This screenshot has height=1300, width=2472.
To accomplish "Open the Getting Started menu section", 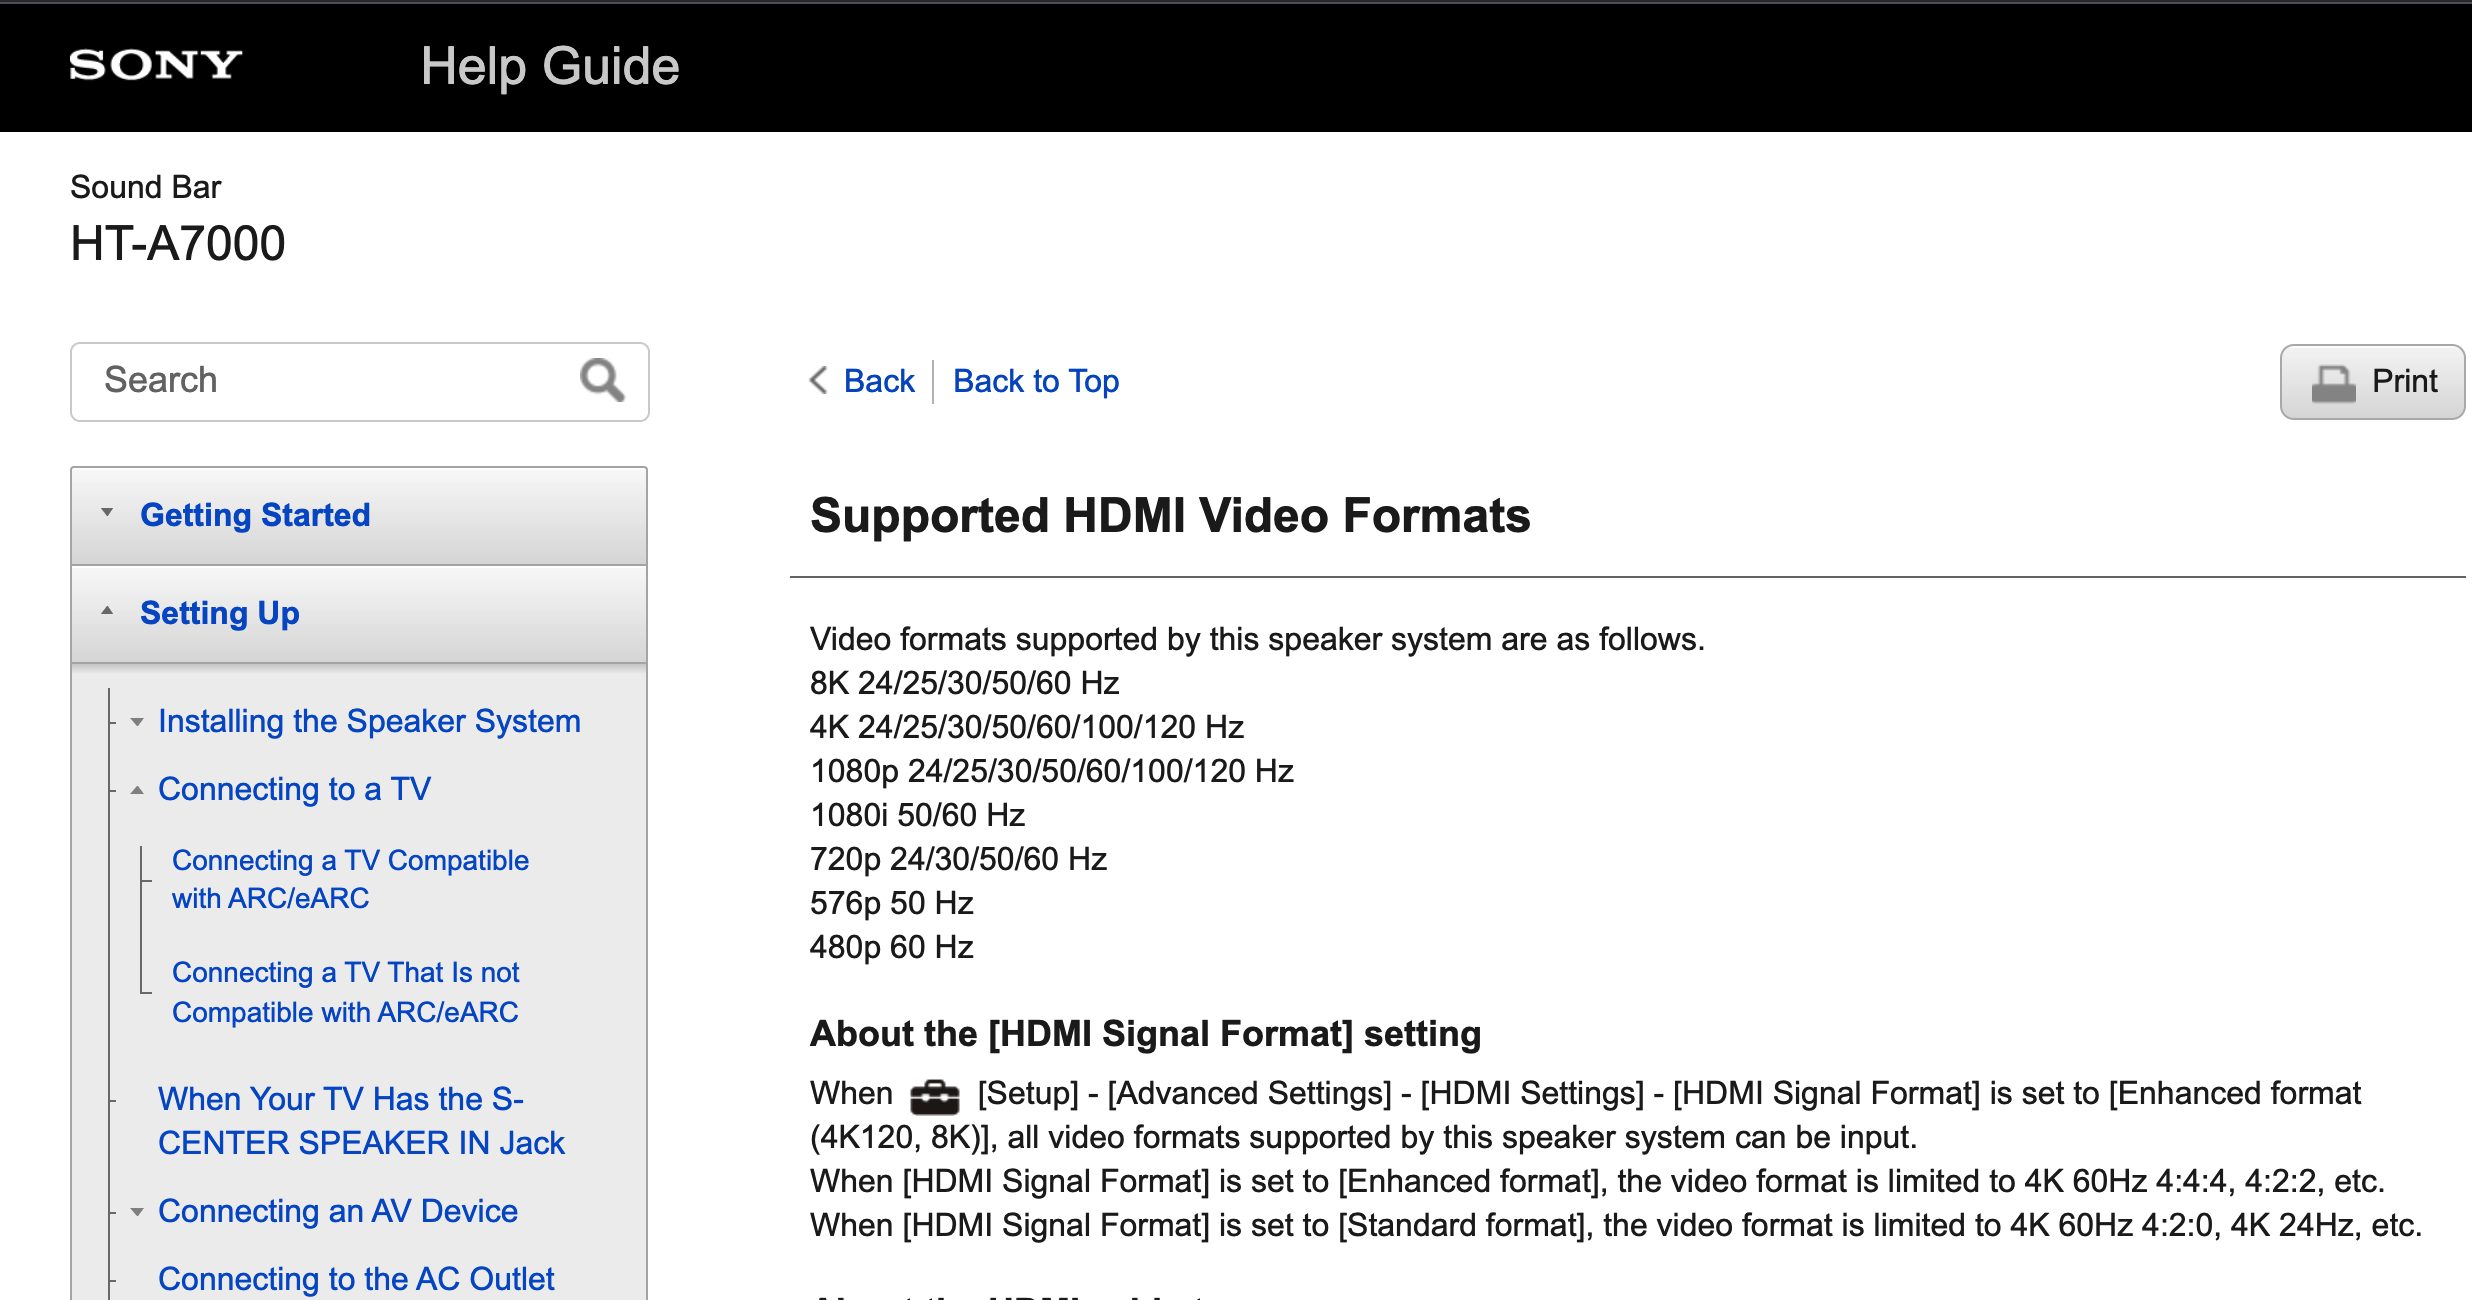I will tap(255, 514).
